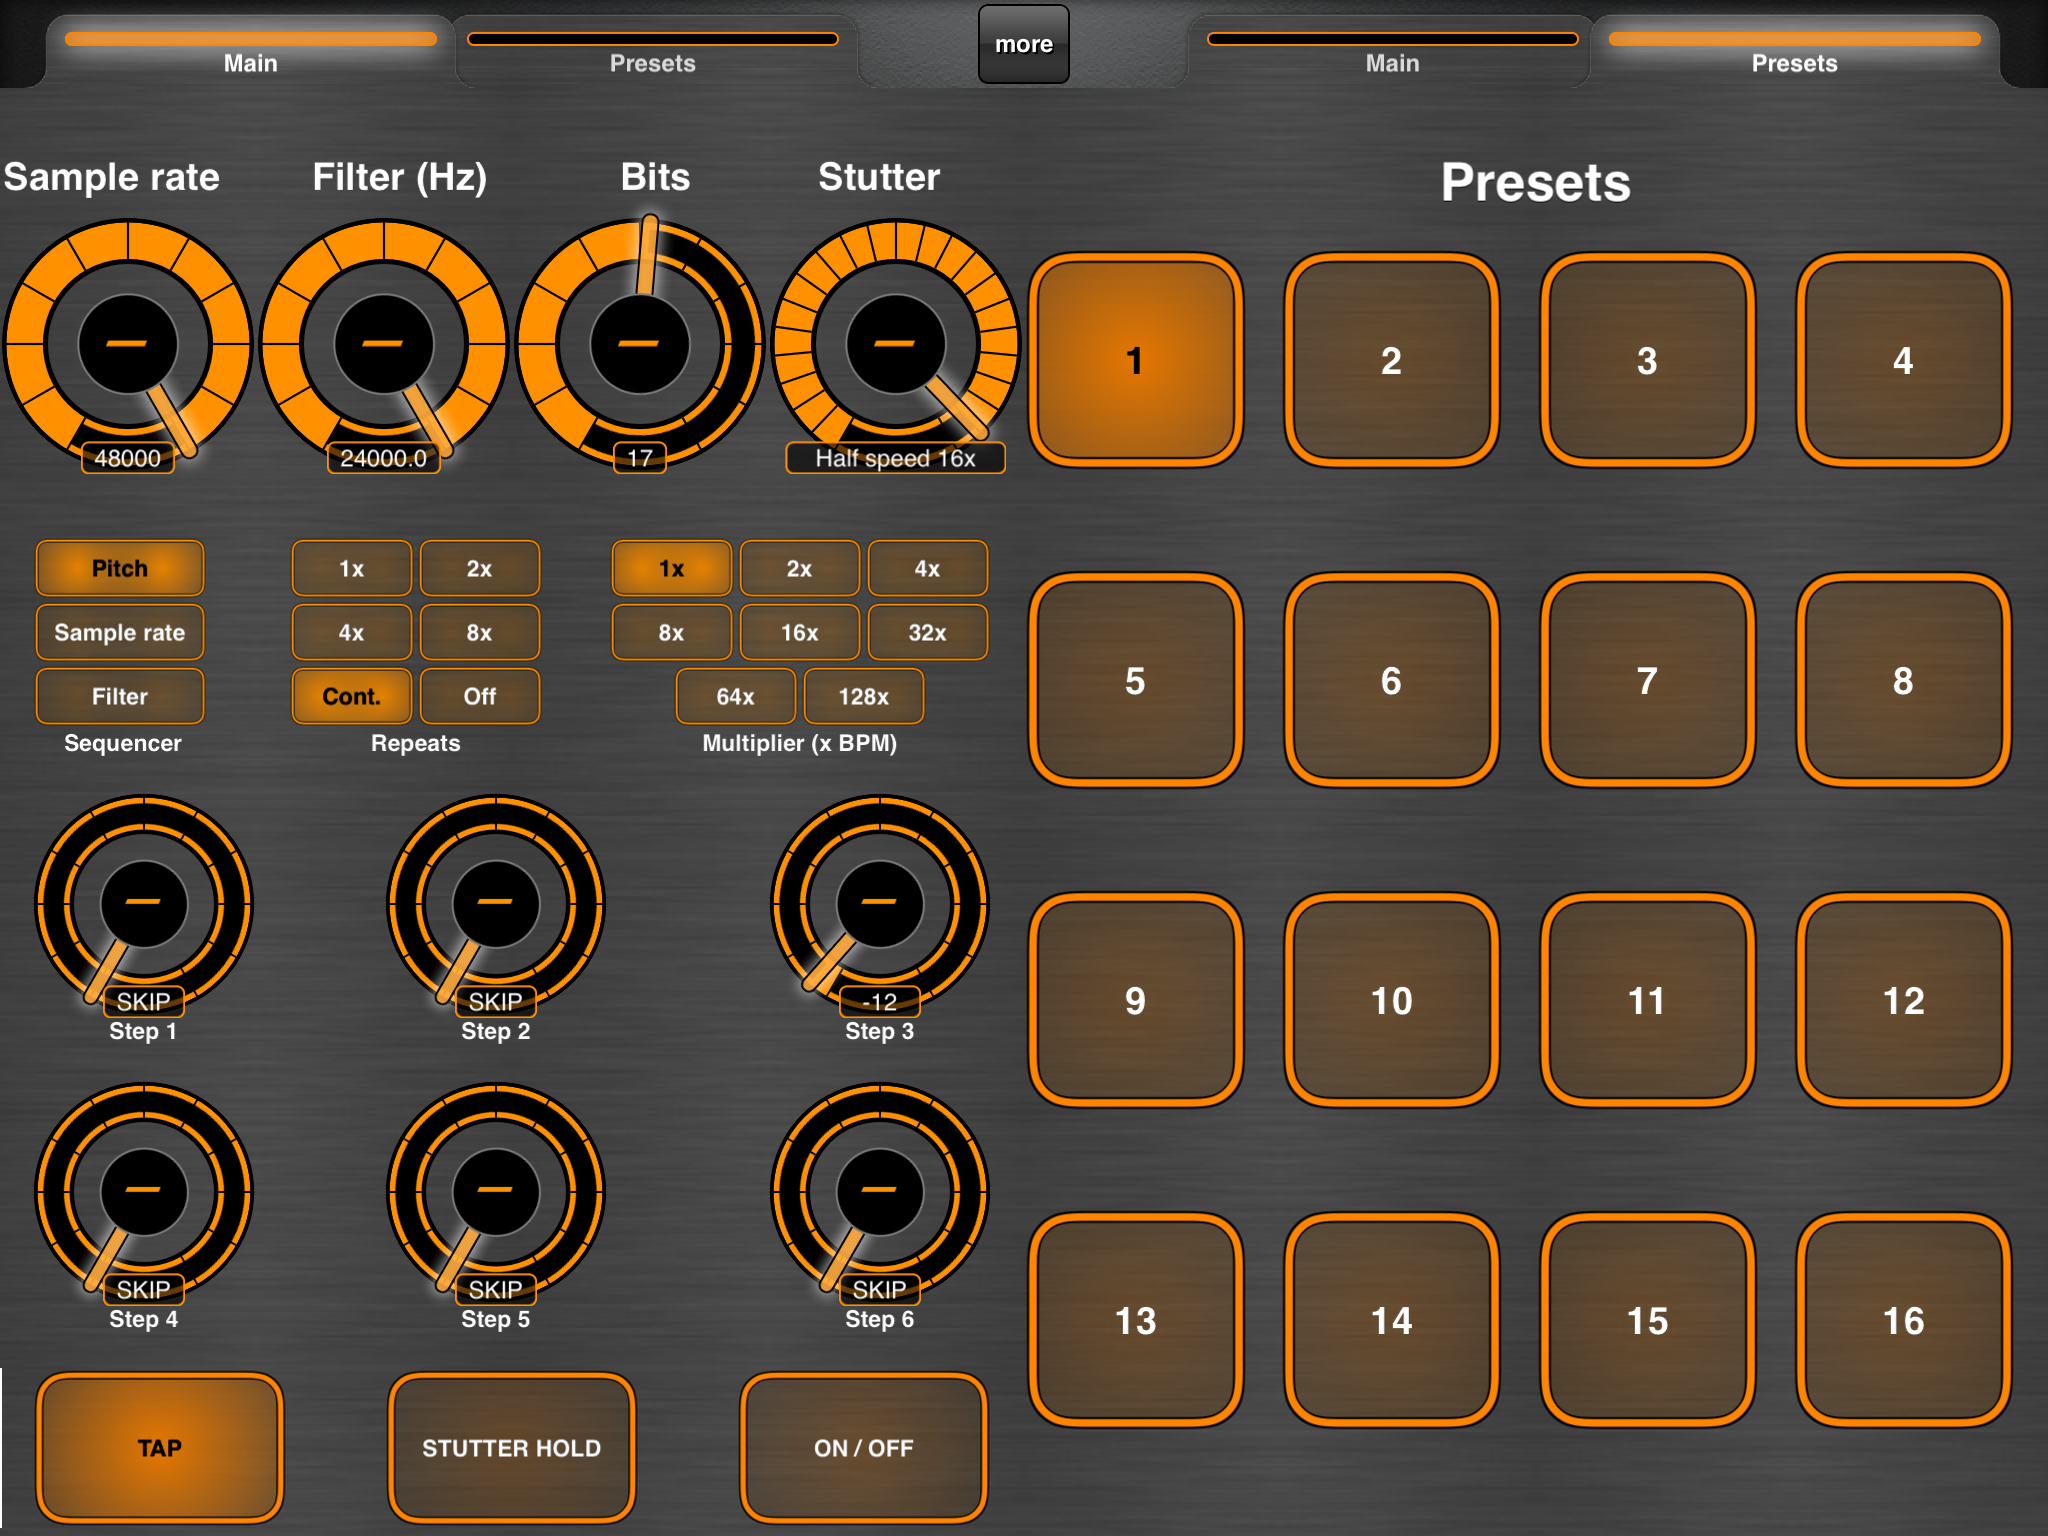This screenshot has height=1536, width=2048.
Task: Load preset 12
Action: tap(1904, 1000)
